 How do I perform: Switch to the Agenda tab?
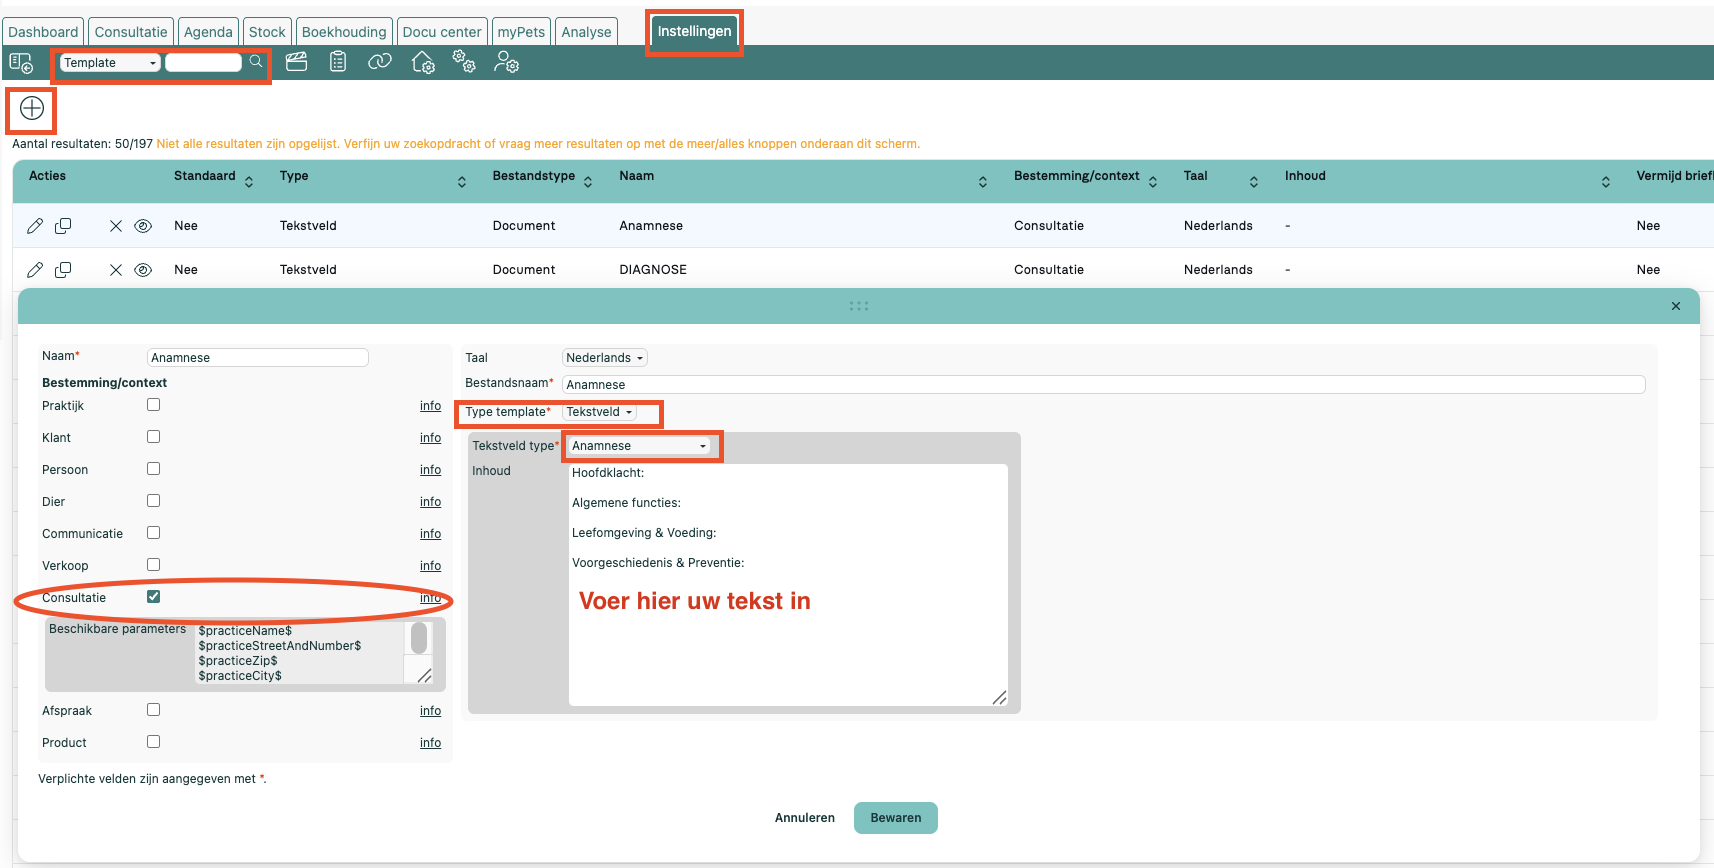[x=208, y=32]
